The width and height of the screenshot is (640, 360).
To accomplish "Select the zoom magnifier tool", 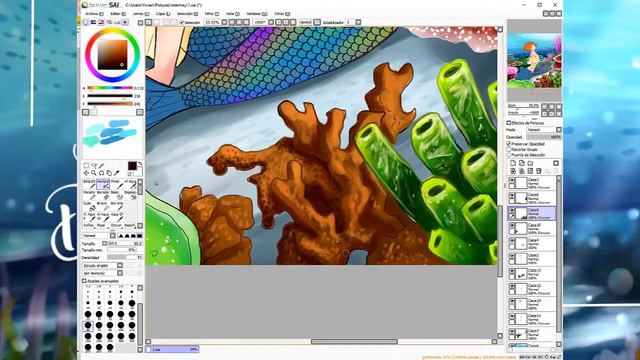I will [94, 173].
